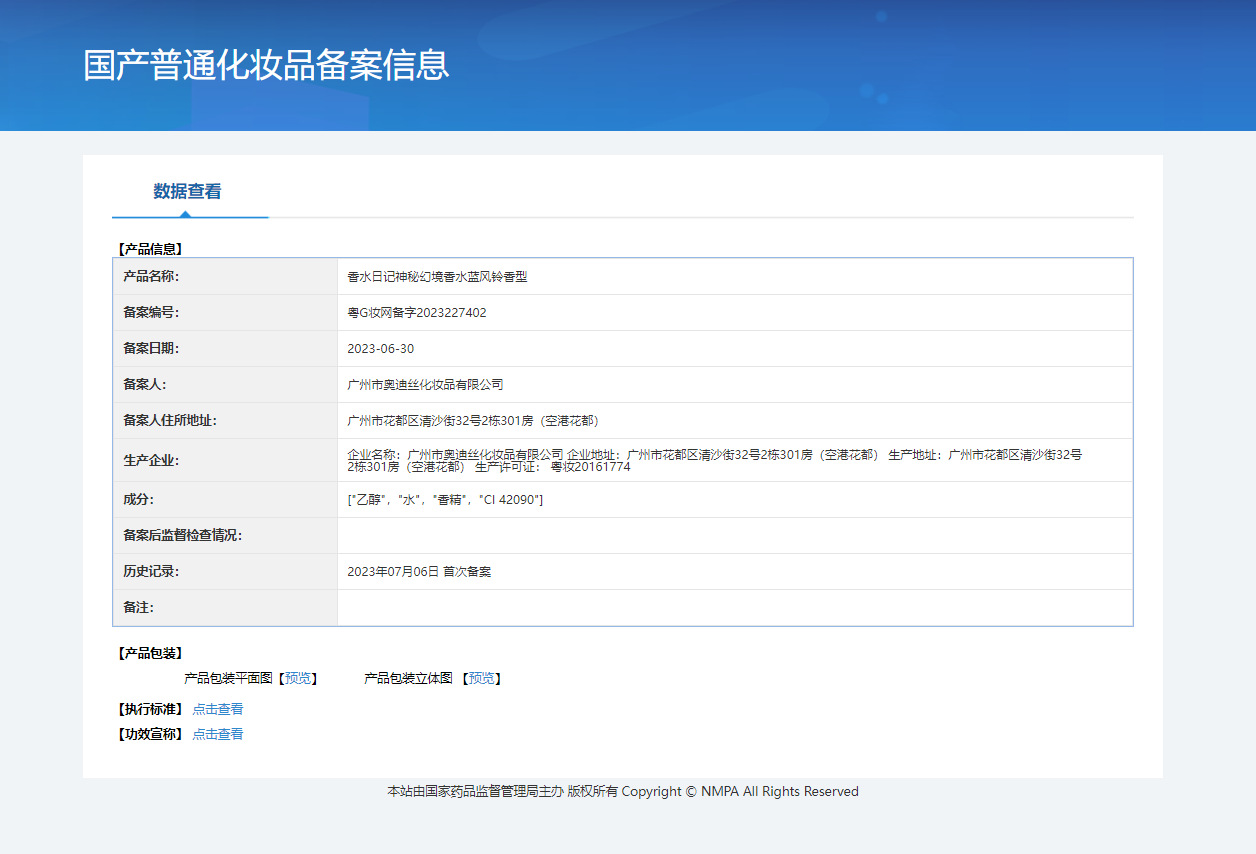Preview the 产品包装立体图 image
Image resolution: width=1256 pixels, height=854 pixels.
[x=481, y=678]
